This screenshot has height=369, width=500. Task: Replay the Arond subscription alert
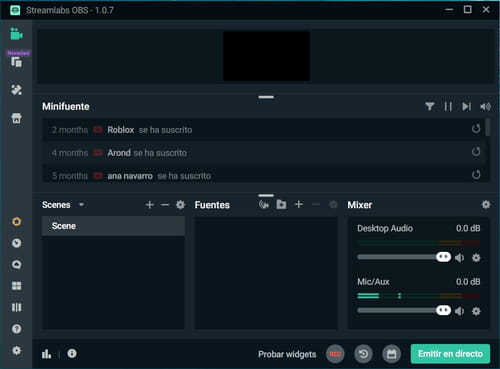pyautogui.click(x=476, y=152)
